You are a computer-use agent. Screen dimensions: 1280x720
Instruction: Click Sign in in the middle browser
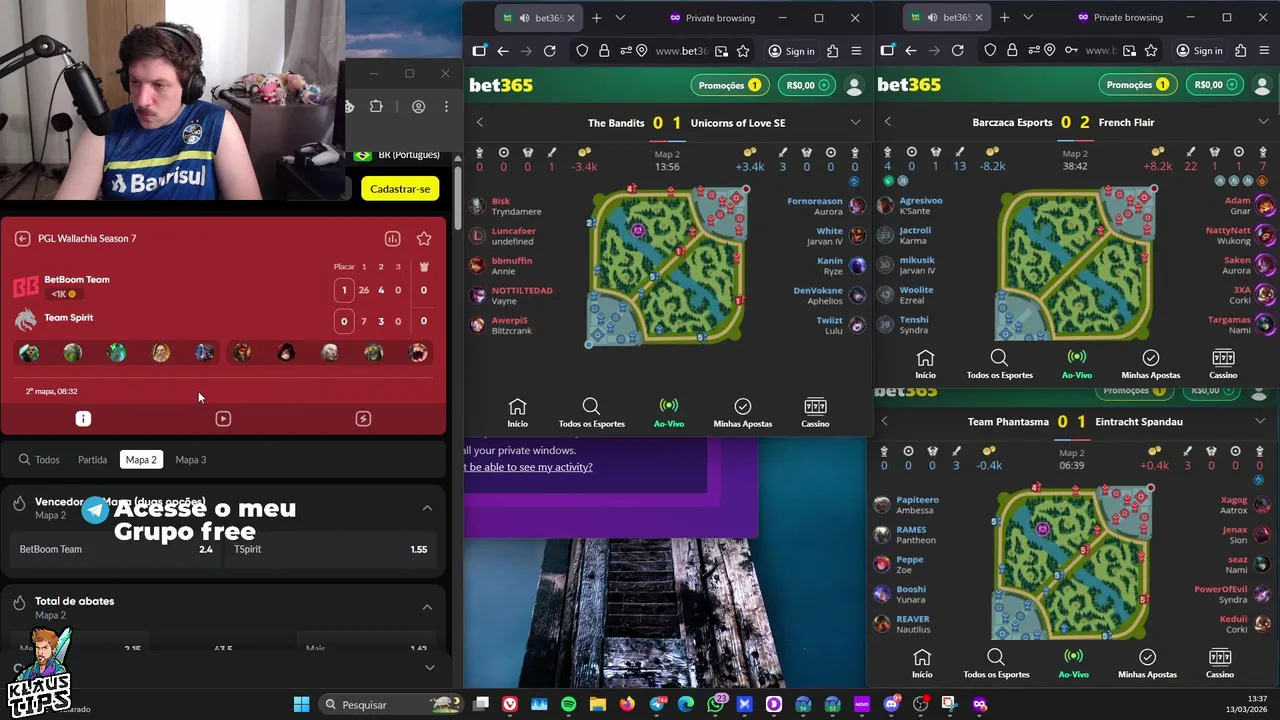pyautogui.click(x=791, y=51)
